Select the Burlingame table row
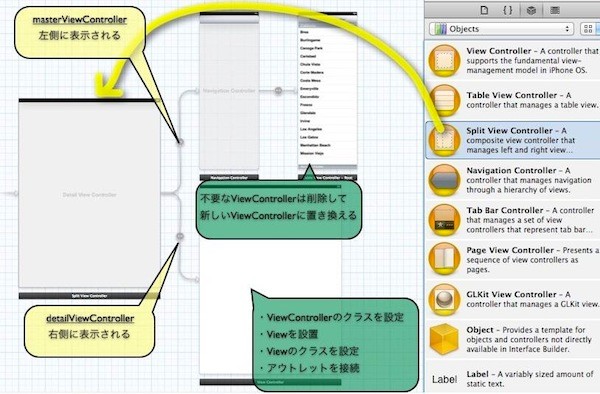 click(x=328, y=40)
